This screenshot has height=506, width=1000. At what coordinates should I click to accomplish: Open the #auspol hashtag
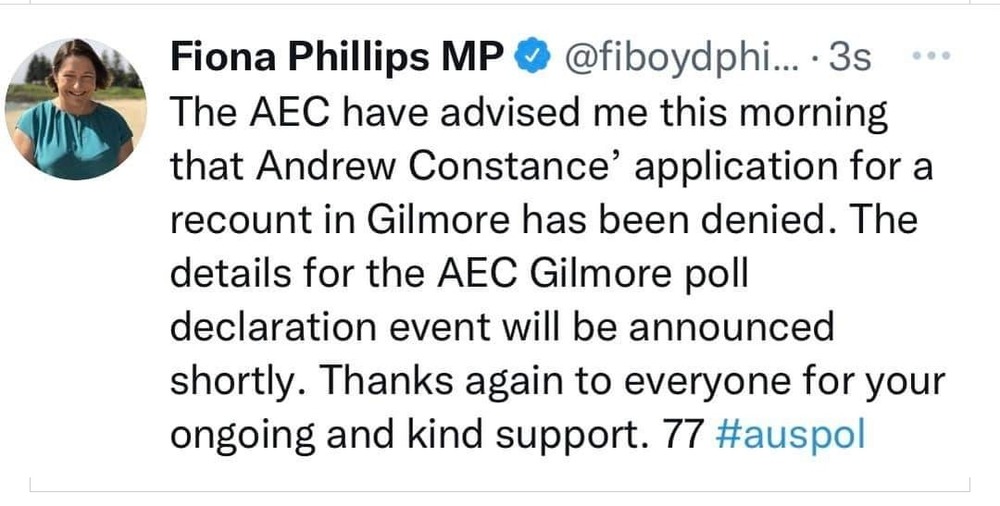[791, 437]
